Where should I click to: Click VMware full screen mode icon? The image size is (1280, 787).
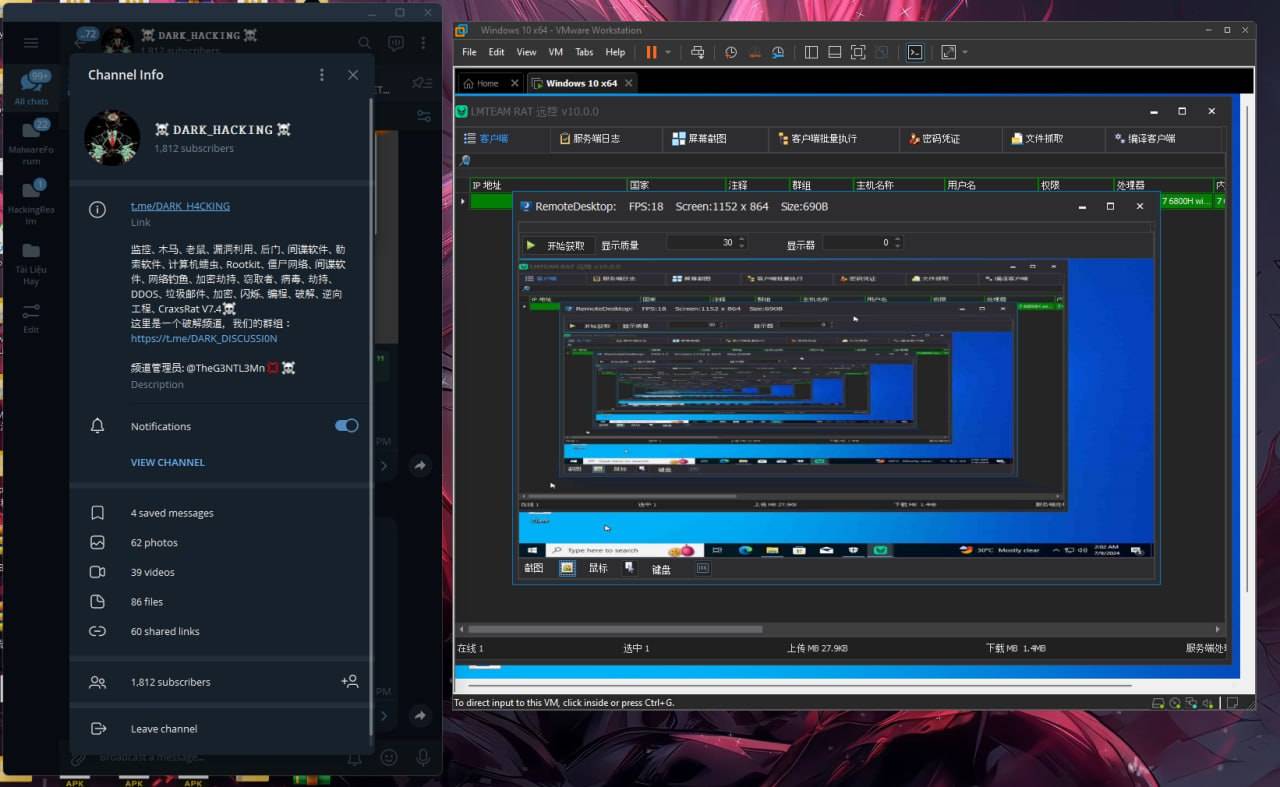coord(858,52)
